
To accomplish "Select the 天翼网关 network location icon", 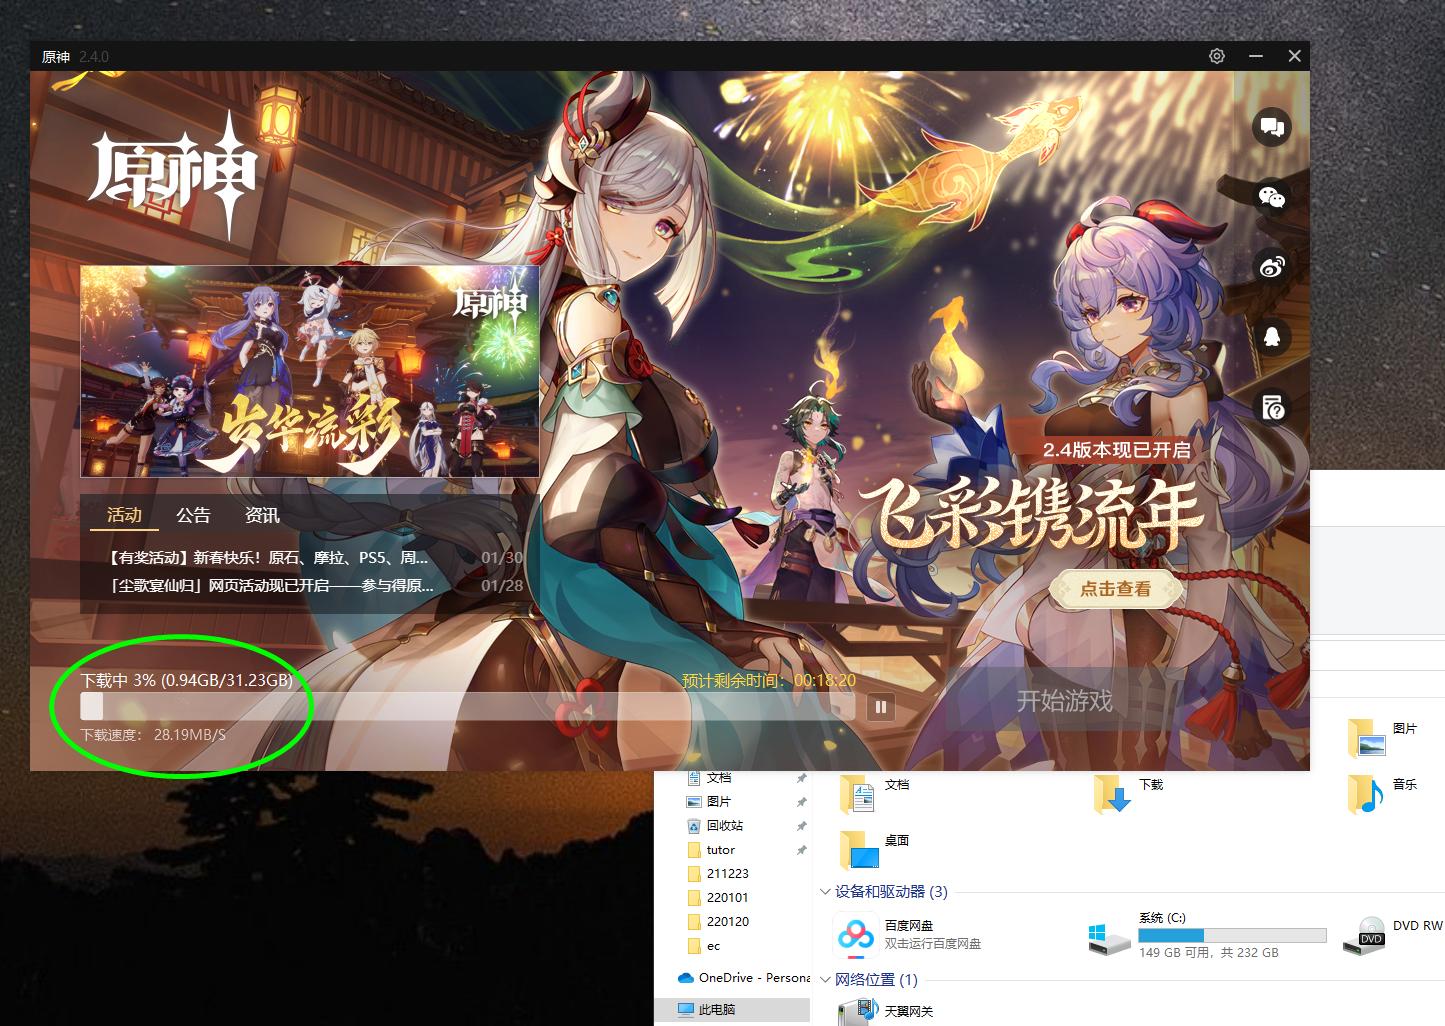I will click(857, 1012).
